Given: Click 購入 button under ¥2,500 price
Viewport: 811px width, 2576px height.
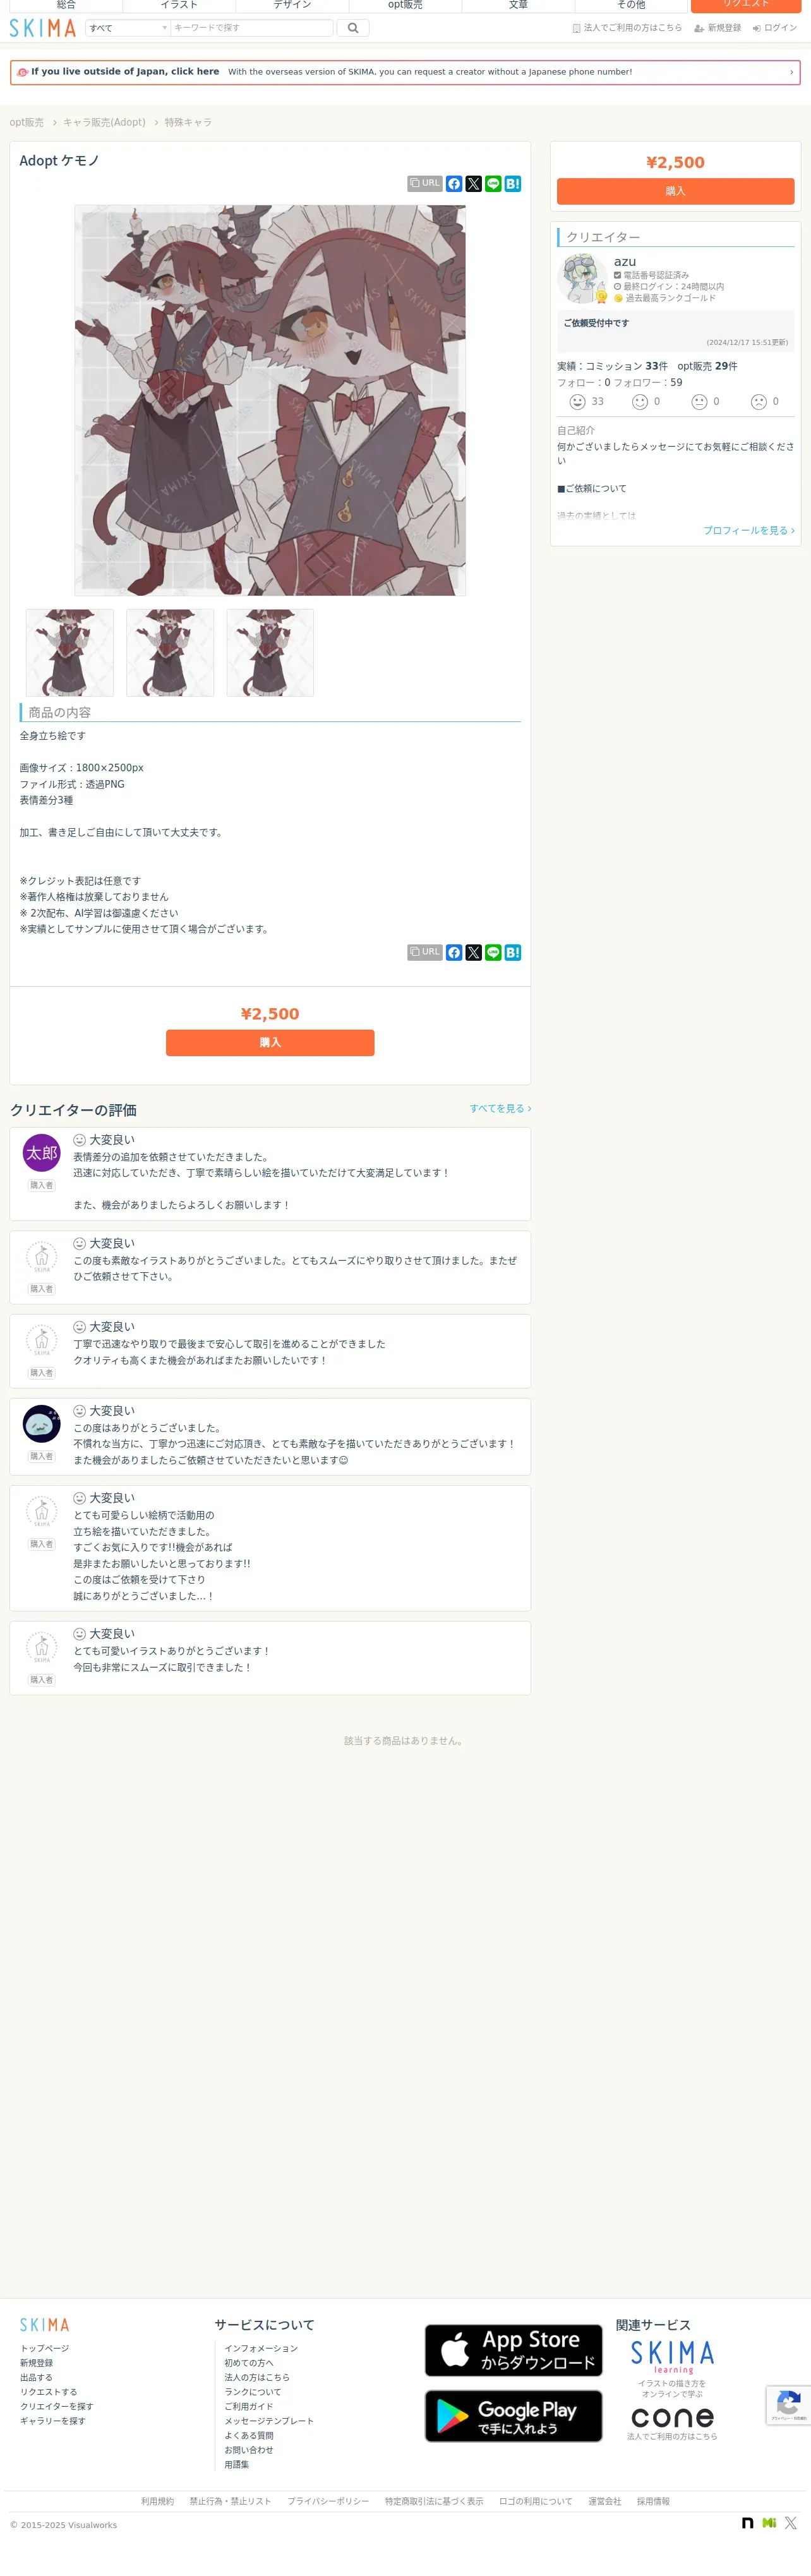Looking at the screenshot, I should coord(270,1042).
